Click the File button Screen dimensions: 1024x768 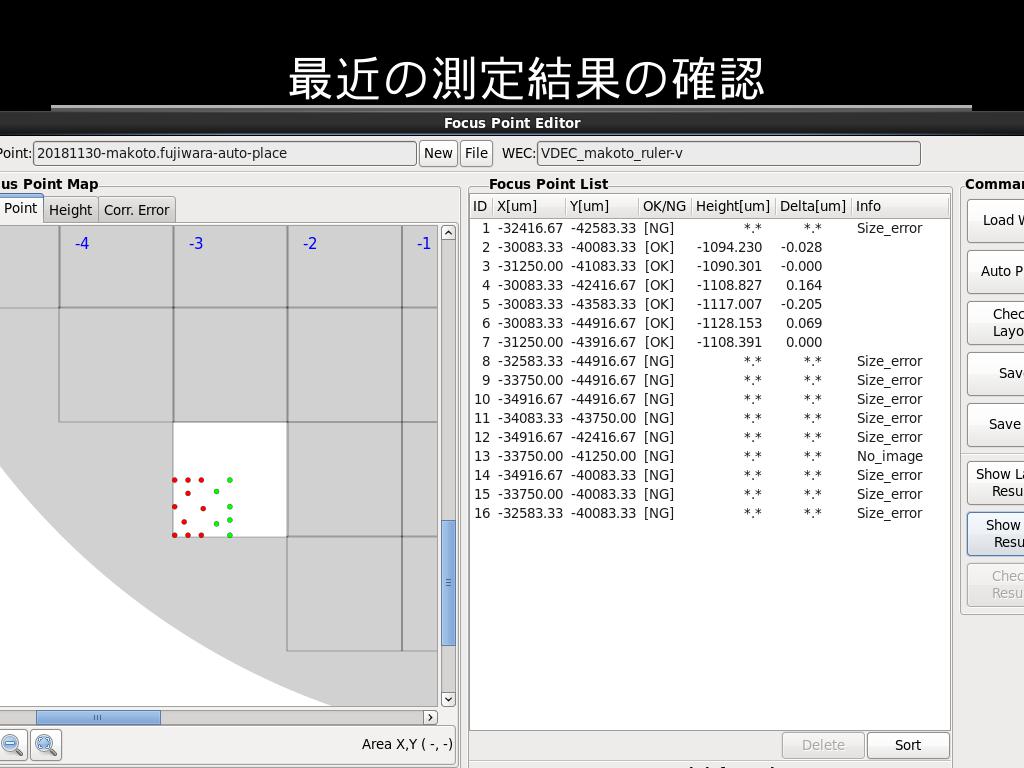[x=476, y=153]
